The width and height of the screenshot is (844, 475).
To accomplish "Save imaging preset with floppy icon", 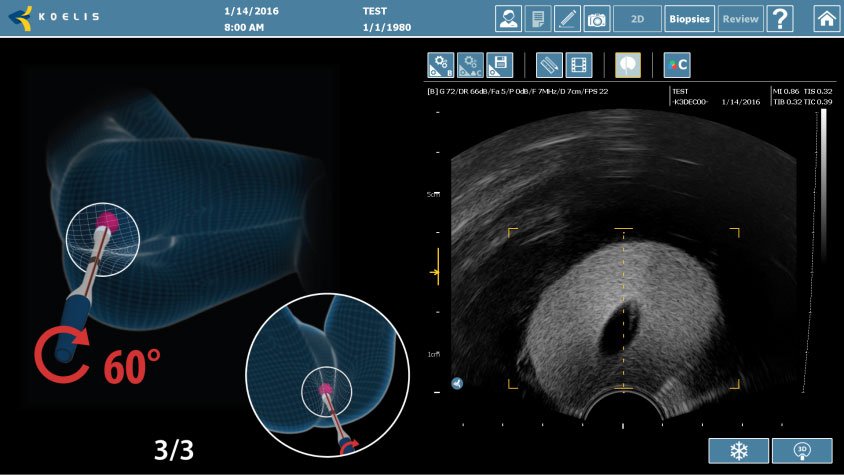I will pos(500,65).
